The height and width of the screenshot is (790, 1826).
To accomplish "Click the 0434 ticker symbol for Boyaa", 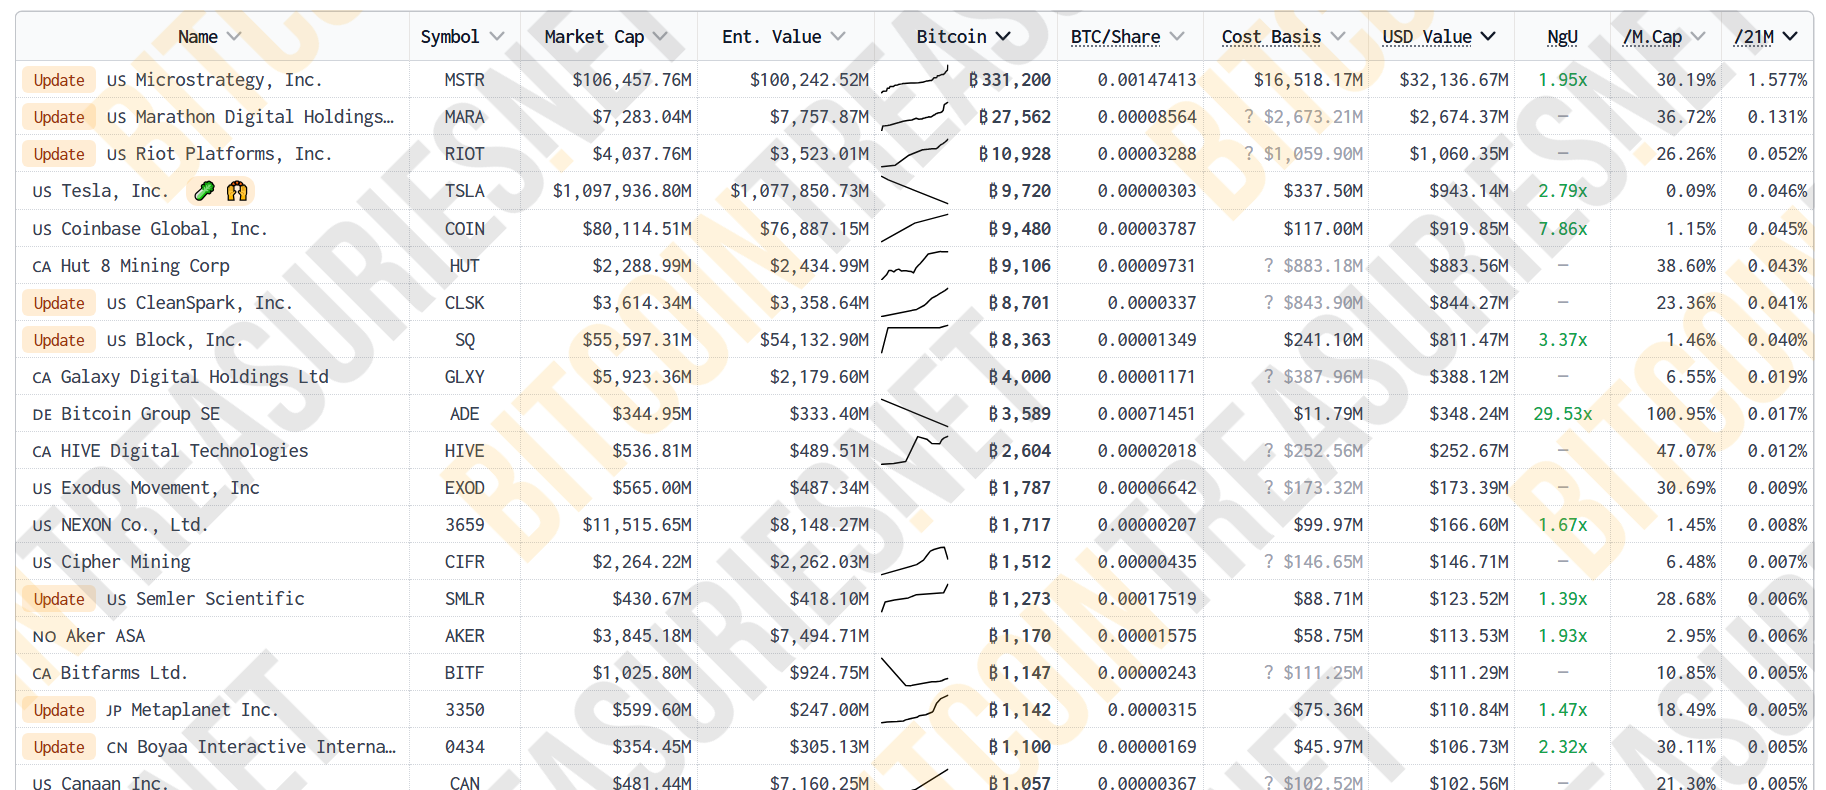I will pos(465,747).
